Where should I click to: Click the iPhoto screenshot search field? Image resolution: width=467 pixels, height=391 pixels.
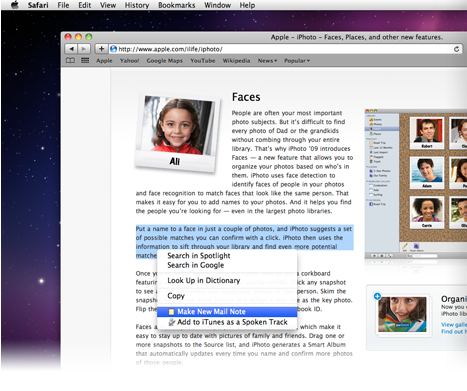[x=422, y=256]
